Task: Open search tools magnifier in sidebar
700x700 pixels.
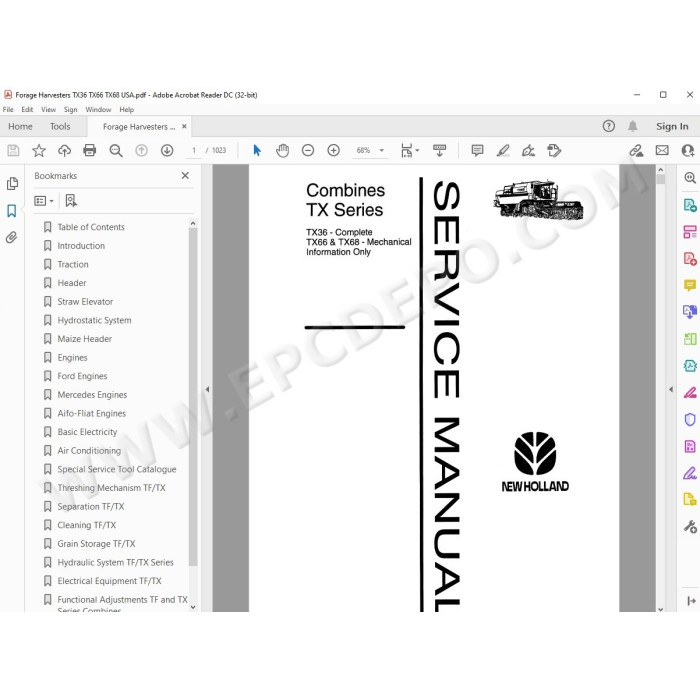Action: (690, 178)
